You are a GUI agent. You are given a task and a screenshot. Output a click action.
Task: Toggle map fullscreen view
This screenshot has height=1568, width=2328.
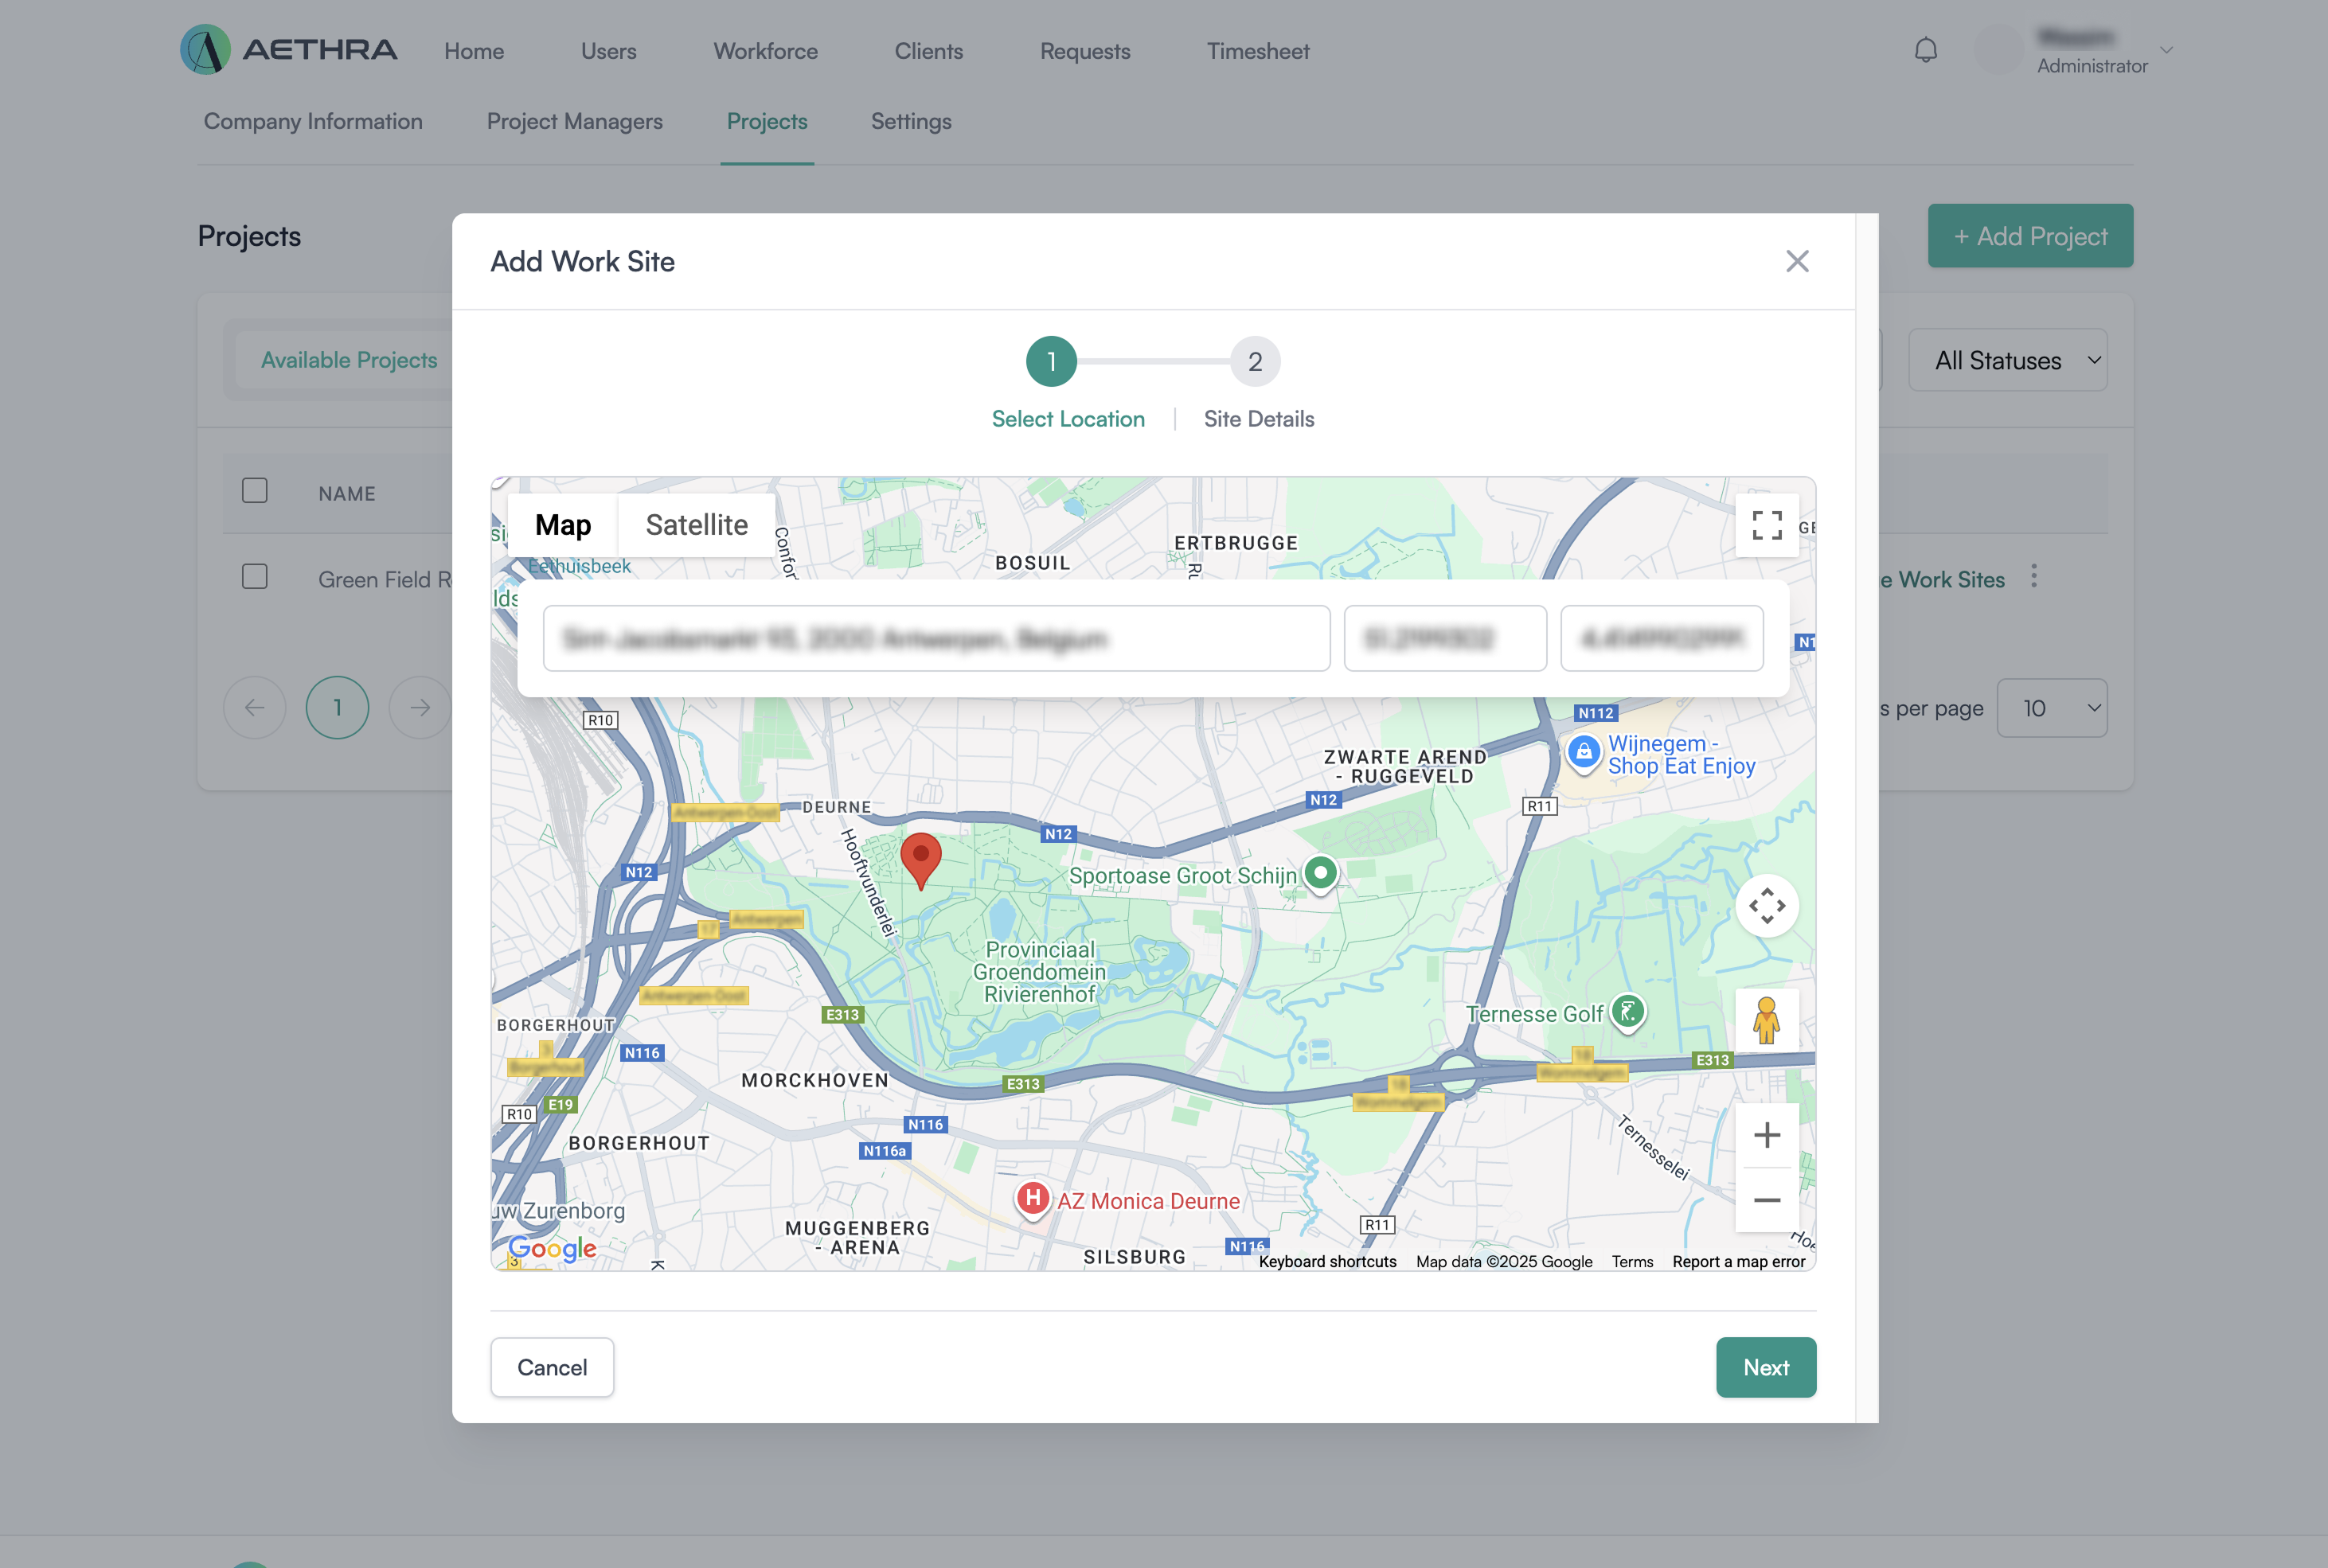point(1767,525)
